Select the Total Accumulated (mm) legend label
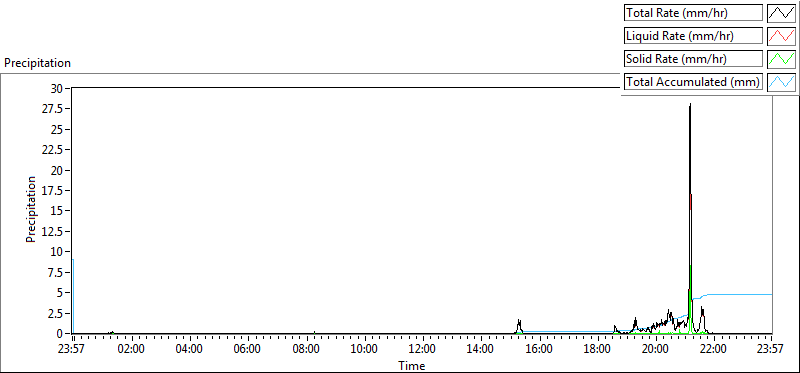The image size is (800, 373). pyautogui.click(x=694, y=82)
